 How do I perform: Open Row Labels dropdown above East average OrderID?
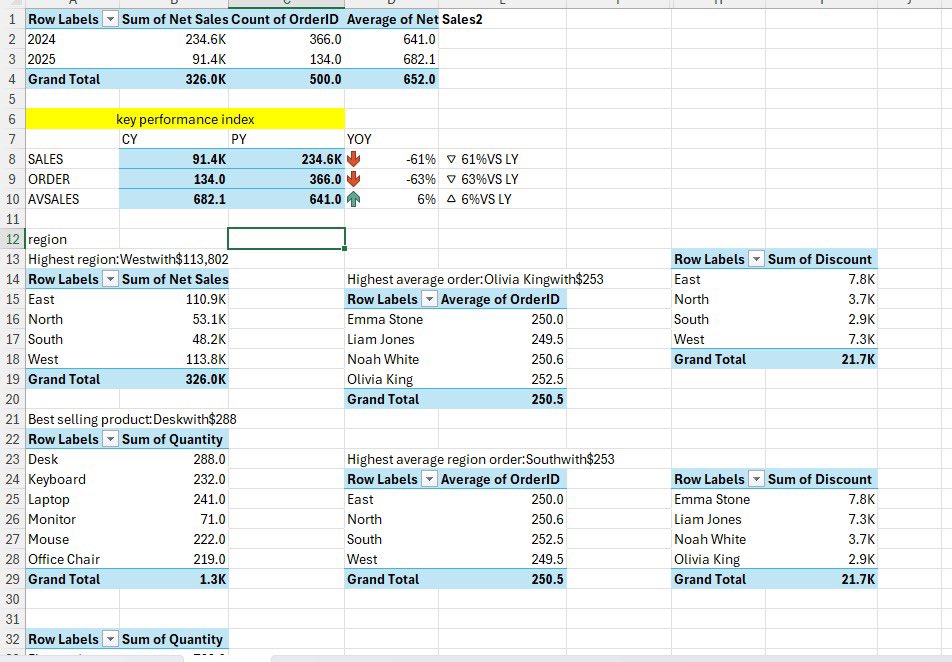point(429,479)
